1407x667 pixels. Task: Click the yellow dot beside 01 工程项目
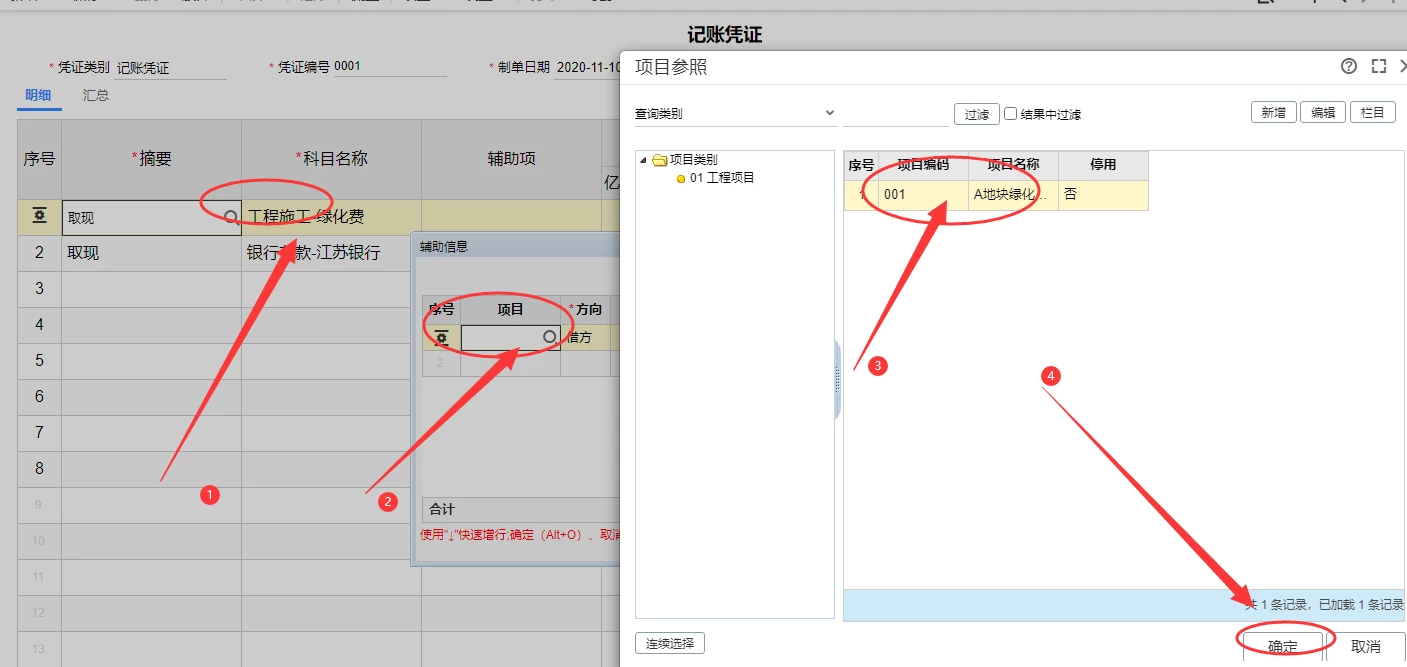pyautogui.click(x=681, y=179)
